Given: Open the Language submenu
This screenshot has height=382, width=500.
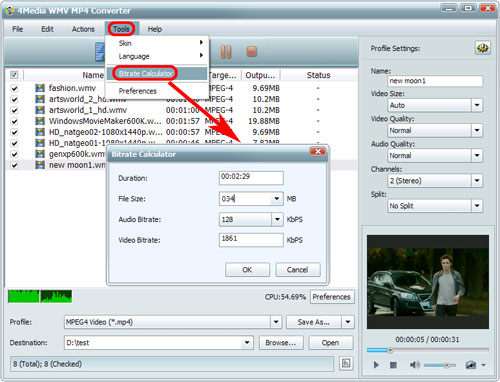Looking at the screenshot, I should click(157, 56).
